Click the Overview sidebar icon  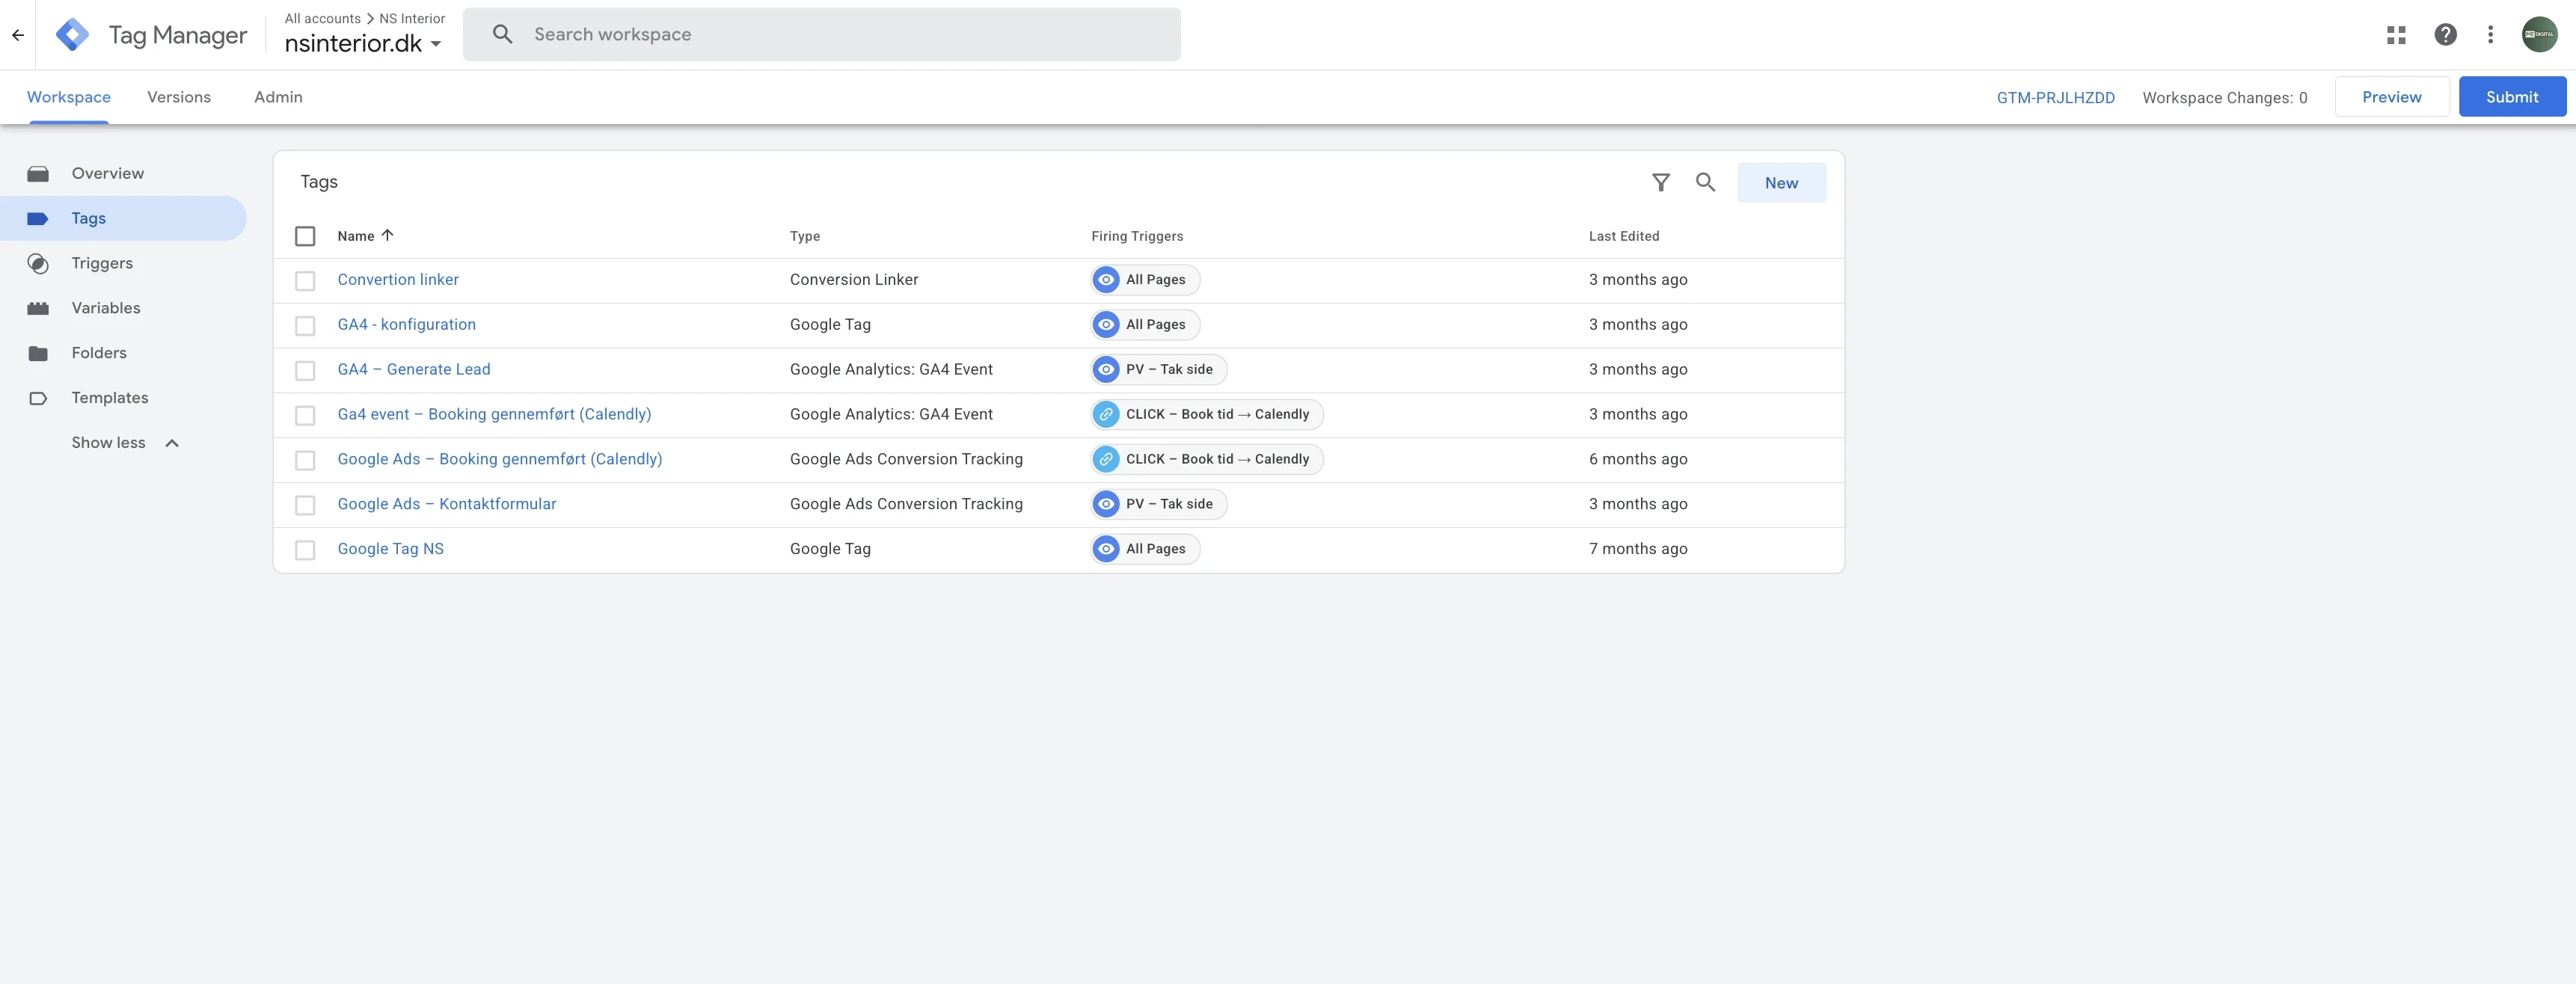[38, 174]
